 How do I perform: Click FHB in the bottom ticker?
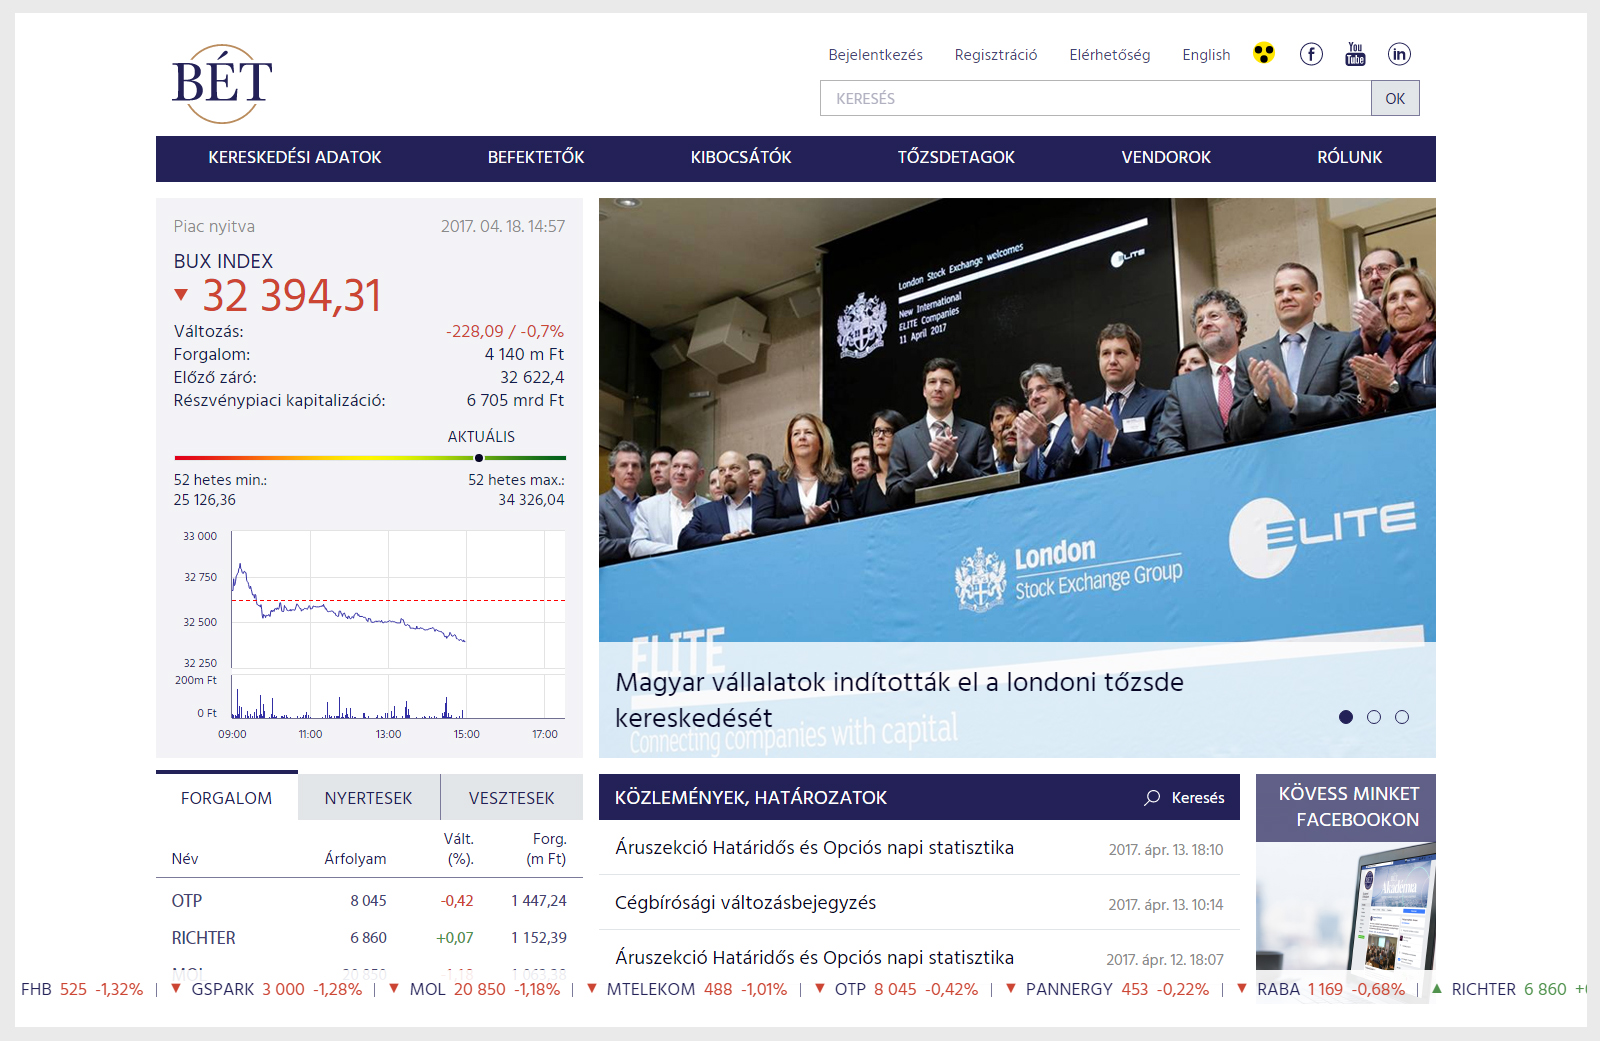tap(36, 989)
